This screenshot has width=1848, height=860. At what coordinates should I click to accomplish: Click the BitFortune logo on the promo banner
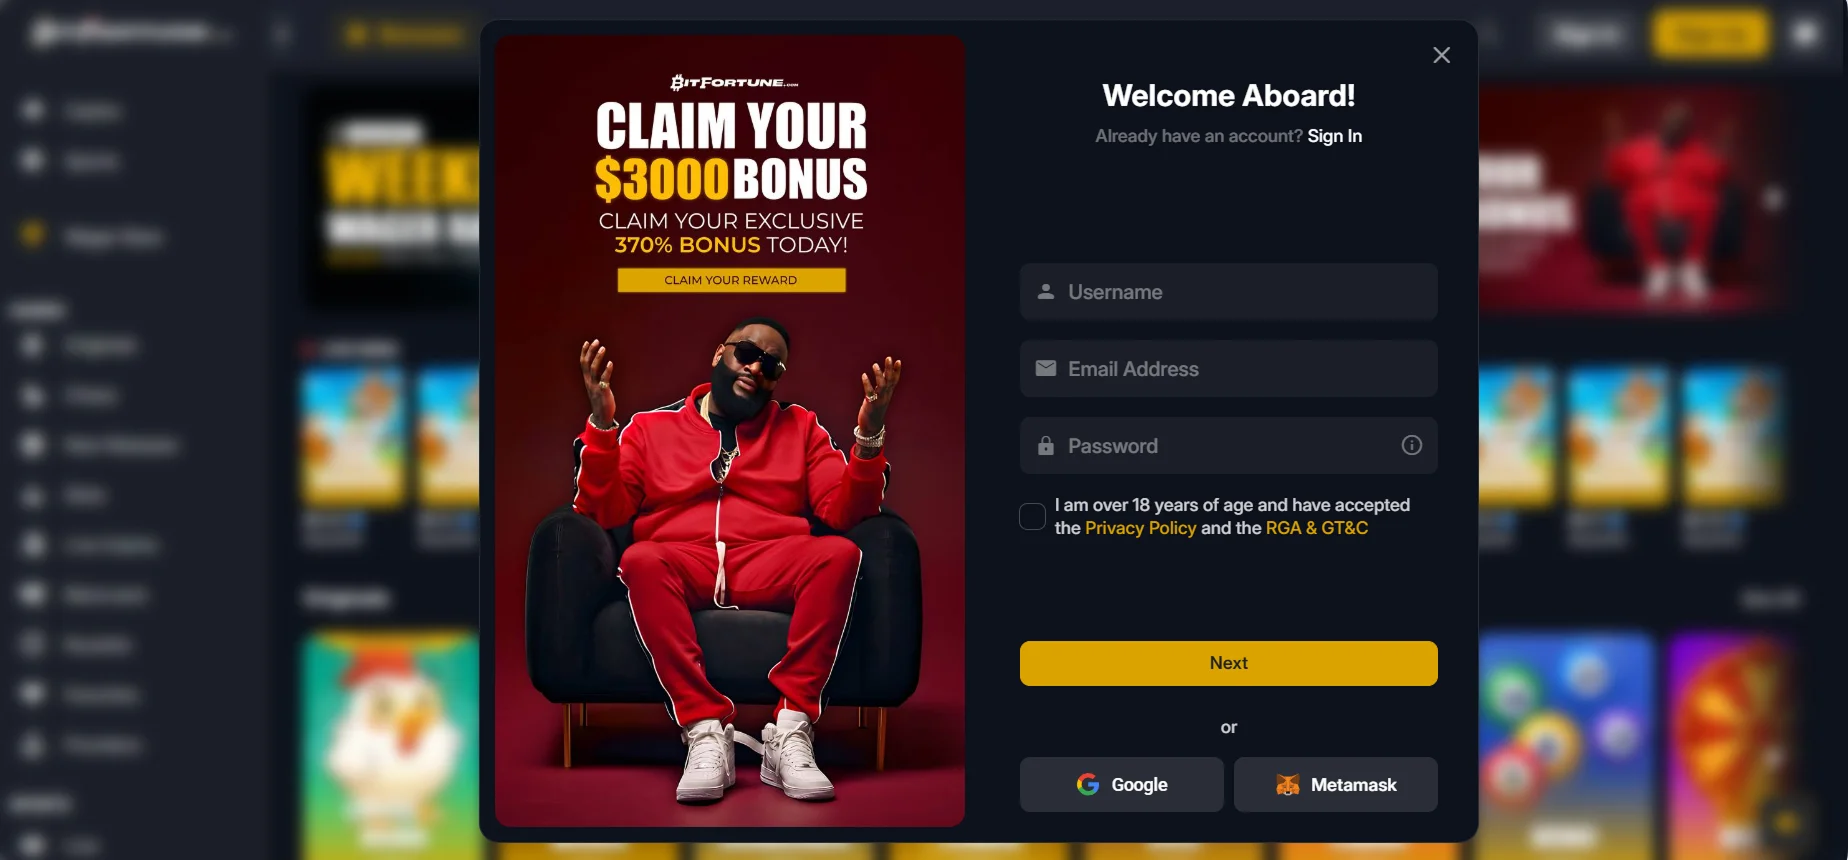click(734, 82)
